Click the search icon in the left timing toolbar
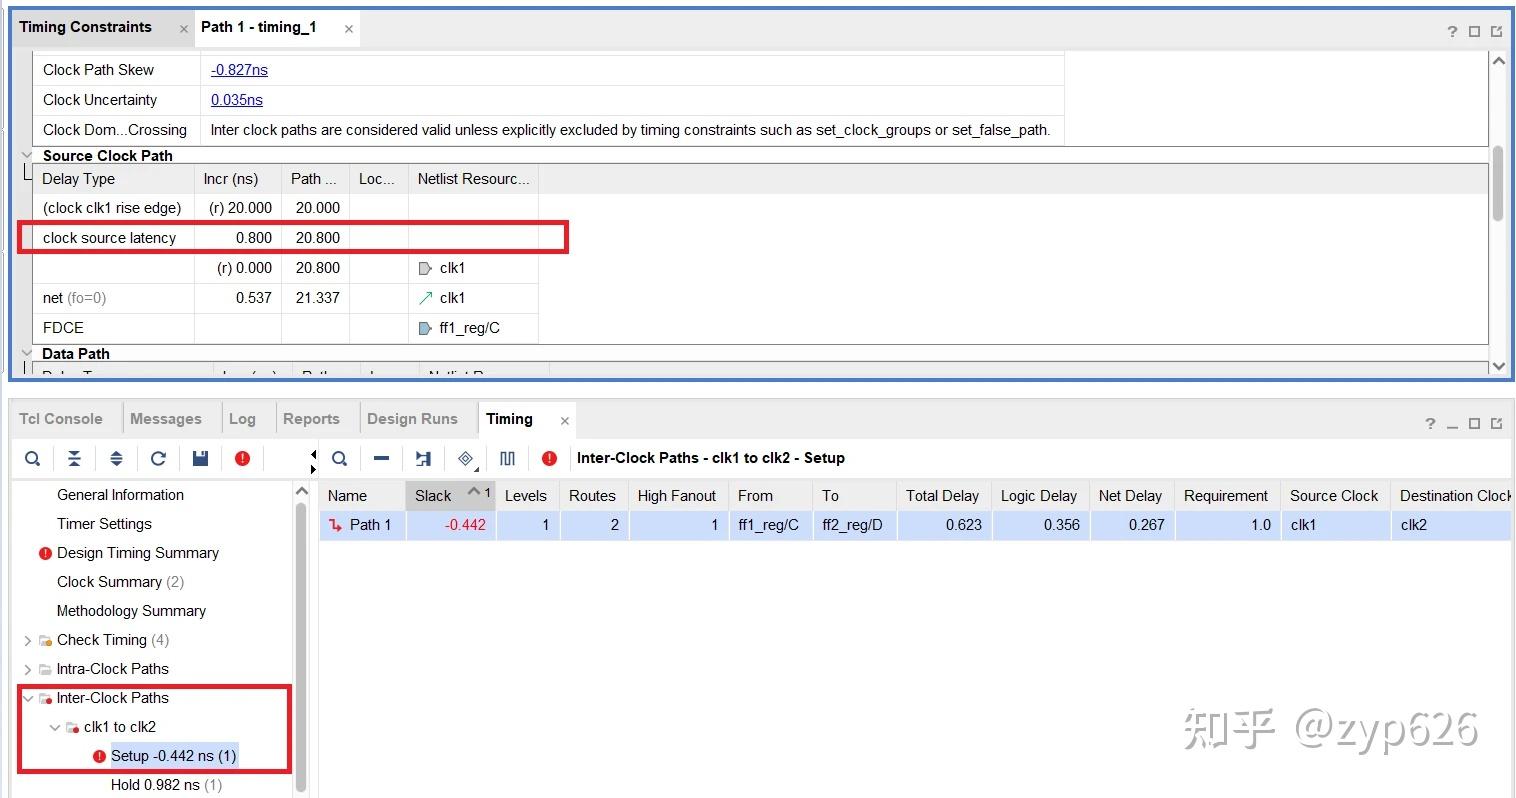 point(33,458)
